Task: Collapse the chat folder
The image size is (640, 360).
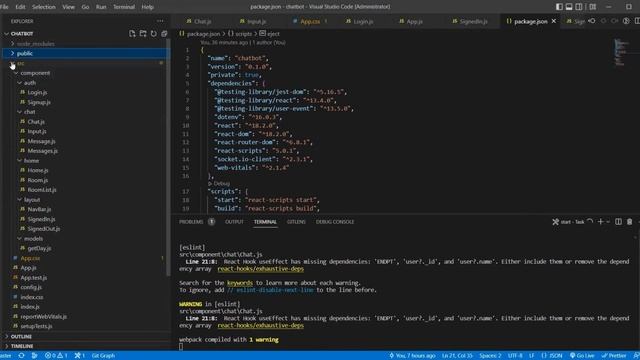Action: point(86,112)
